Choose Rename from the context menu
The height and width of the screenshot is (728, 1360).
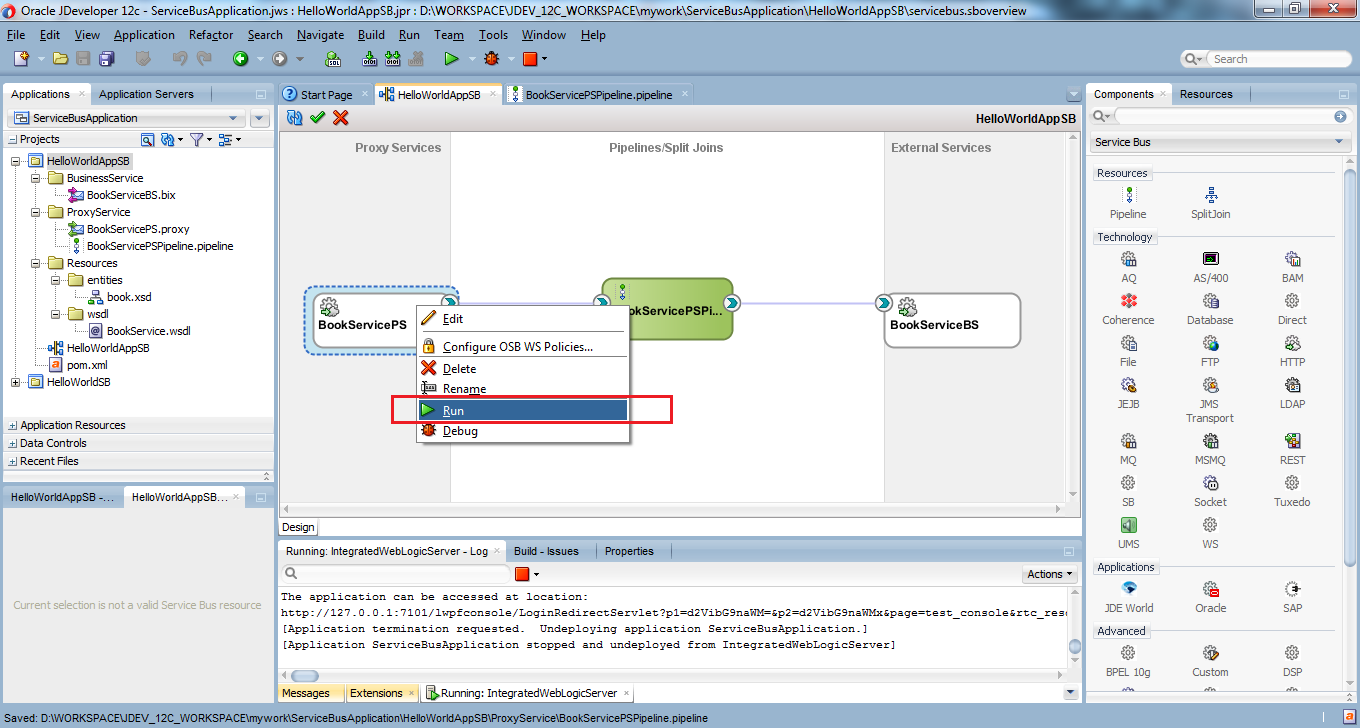[523, 389]
